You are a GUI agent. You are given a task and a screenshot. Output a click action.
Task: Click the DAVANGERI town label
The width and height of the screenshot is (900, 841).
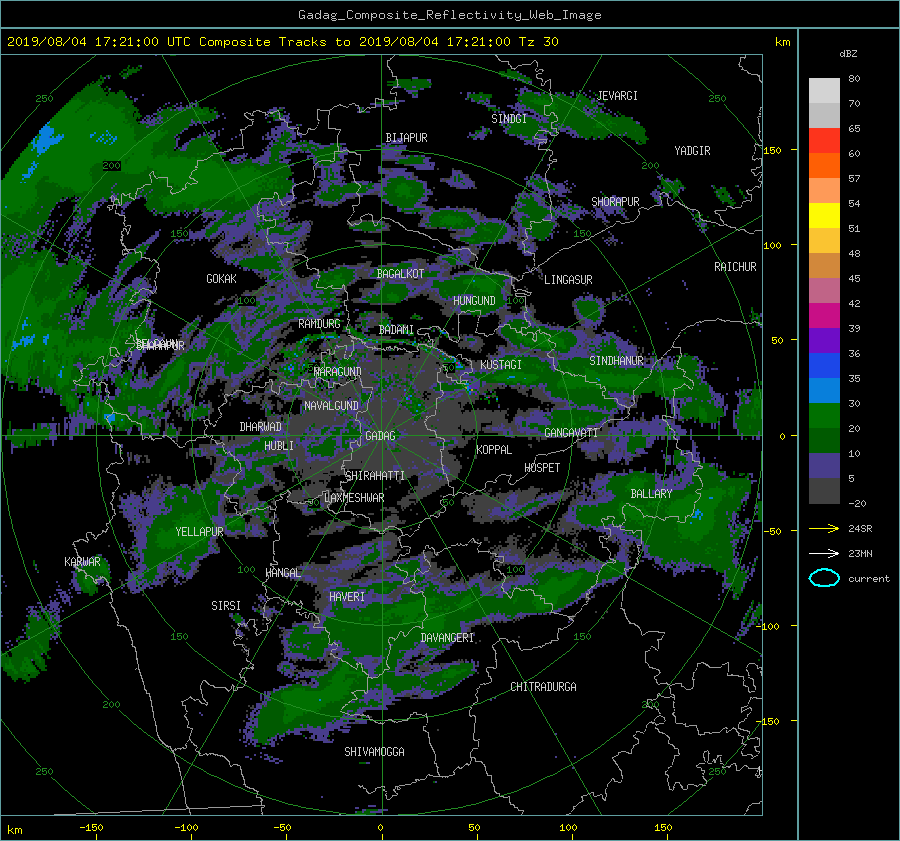point(447,638)
